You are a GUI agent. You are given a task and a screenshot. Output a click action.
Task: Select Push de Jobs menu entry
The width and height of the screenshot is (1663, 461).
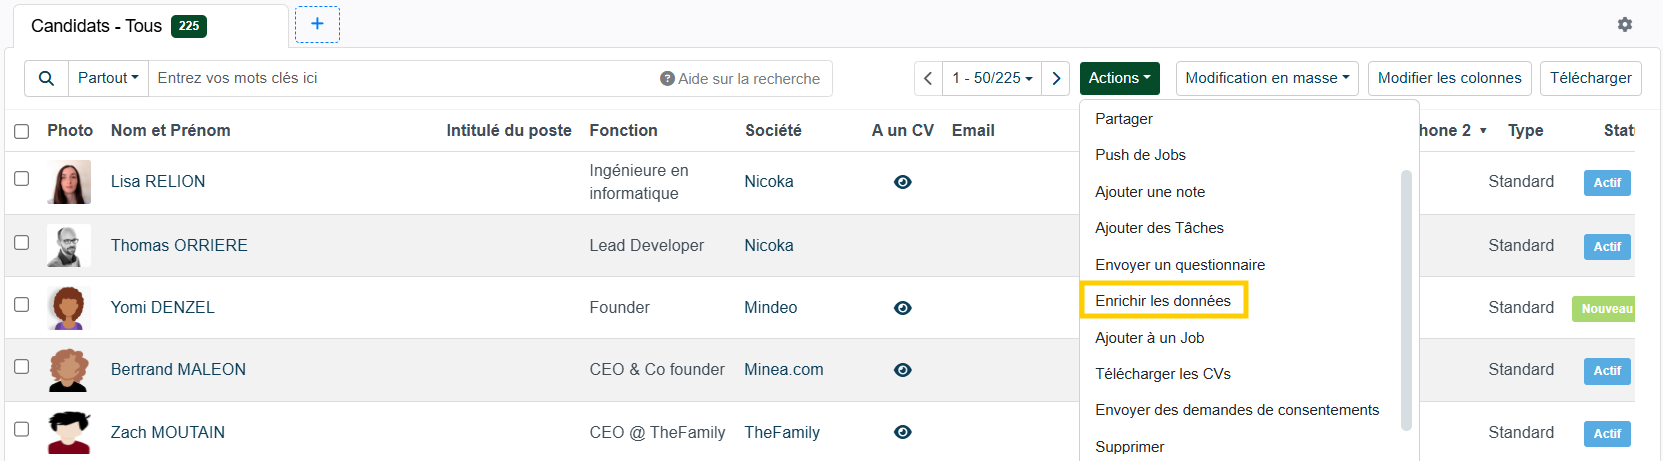point(1140,155)
